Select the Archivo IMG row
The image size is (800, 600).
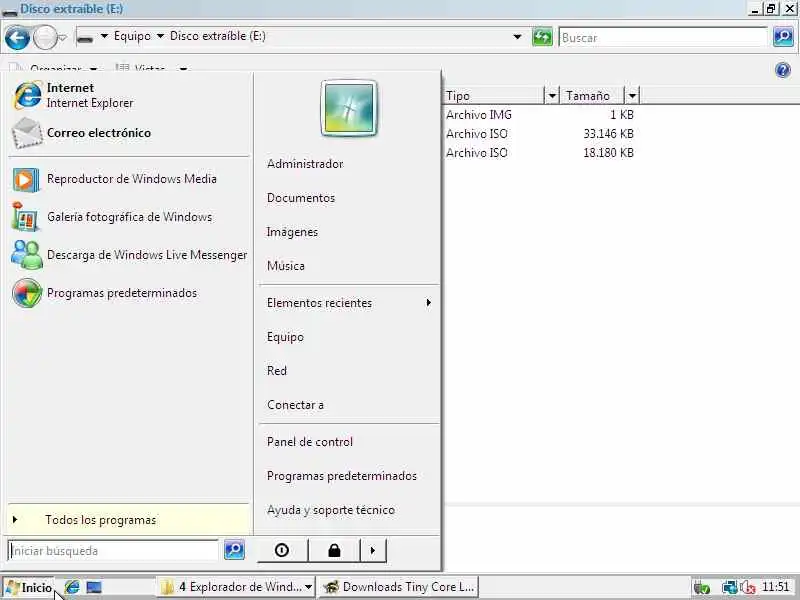click(x=479, y=115)
